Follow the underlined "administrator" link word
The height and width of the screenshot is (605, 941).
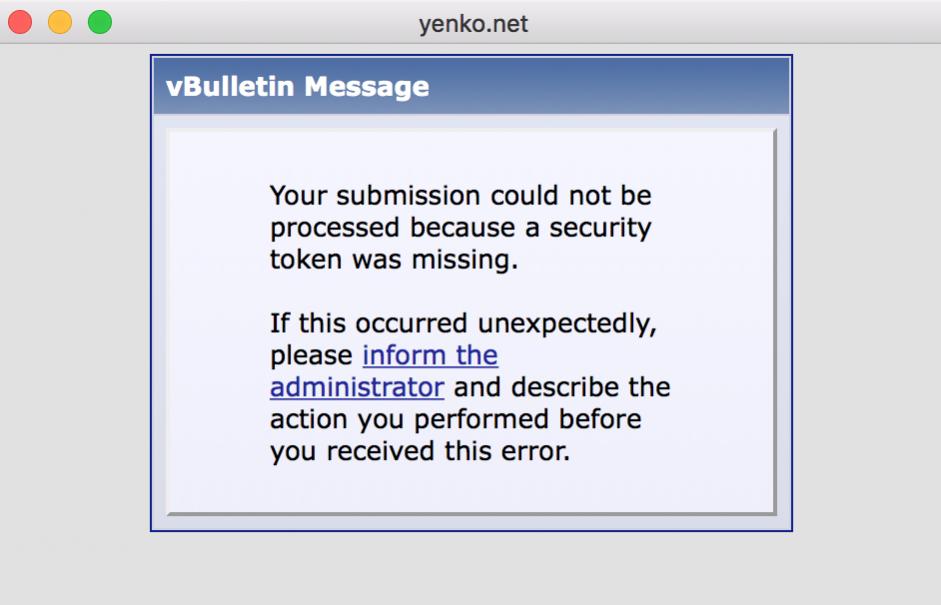[357, 387]
